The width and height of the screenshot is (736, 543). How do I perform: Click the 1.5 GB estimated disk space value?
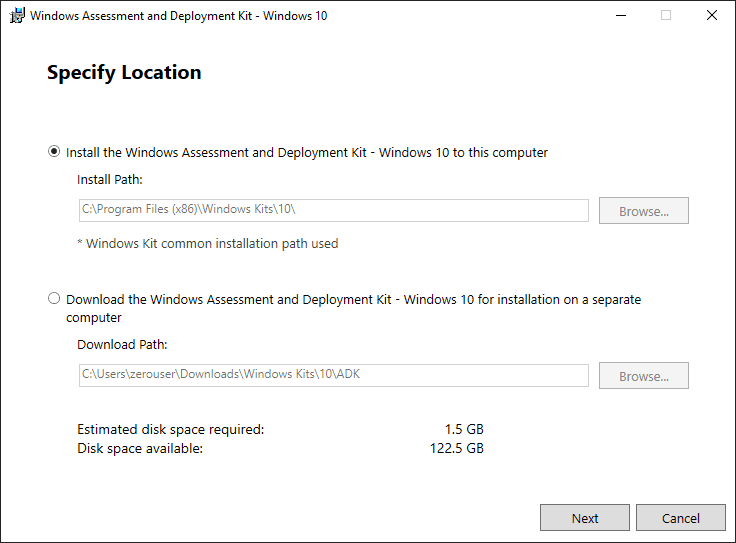(464, 429)
